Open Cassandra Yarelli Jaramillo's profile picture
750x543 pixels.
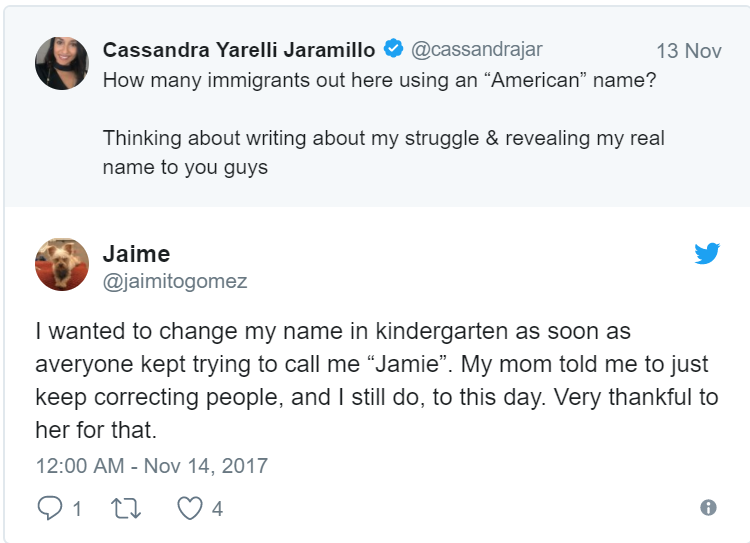click(x=62, y=63)
